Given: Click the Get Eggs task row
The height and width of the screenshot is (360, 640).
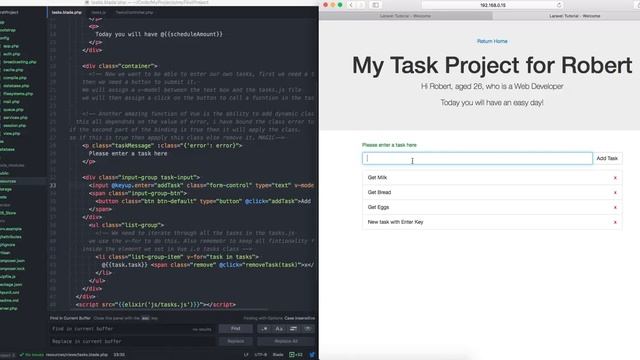Looking at the screenshot, I should pos(492,207).
